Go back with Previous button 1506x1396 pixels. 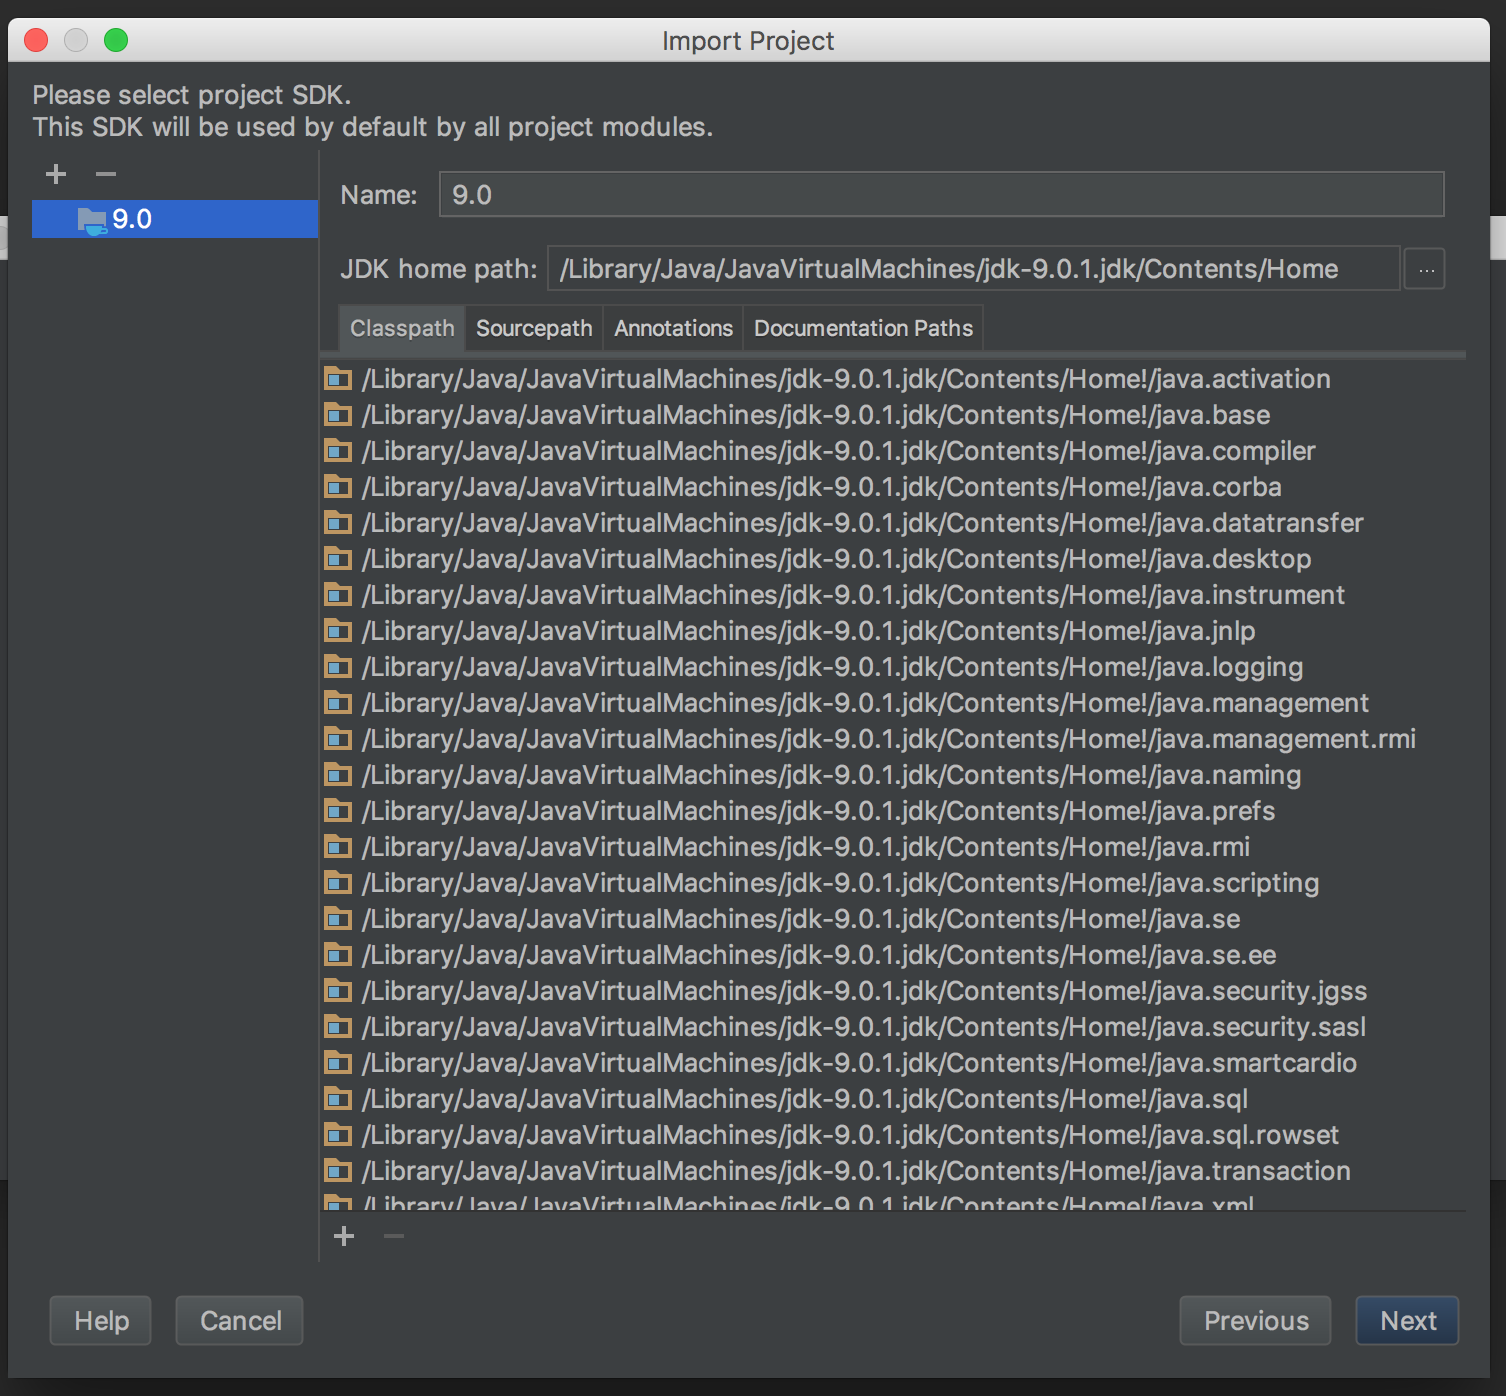pos(1255,1320)
